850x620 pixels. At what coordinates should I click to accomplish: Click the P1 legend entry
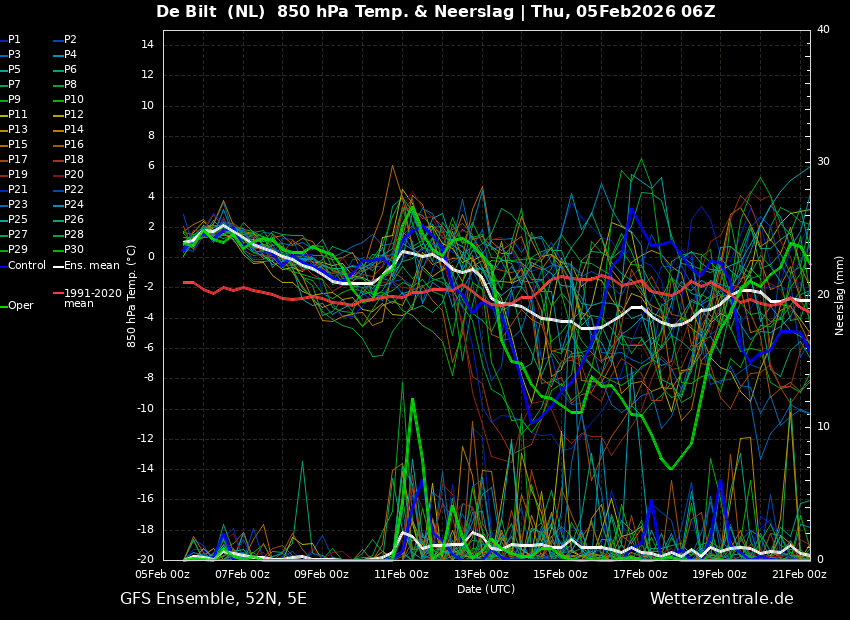pos(14,40)
